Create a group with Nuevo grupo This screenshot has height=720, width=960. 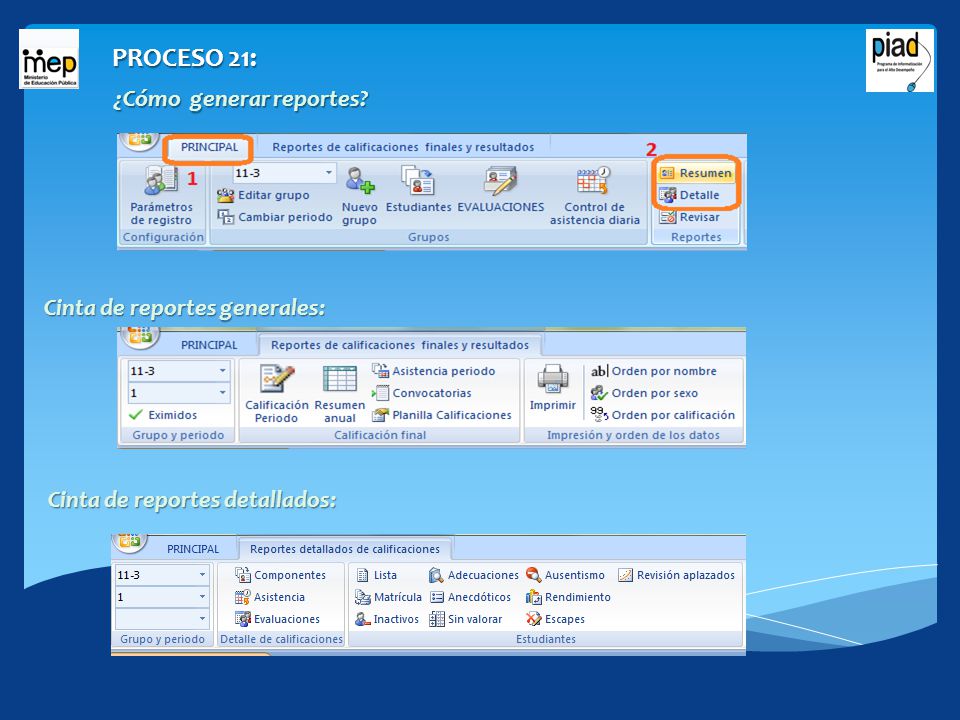point(359,196)
